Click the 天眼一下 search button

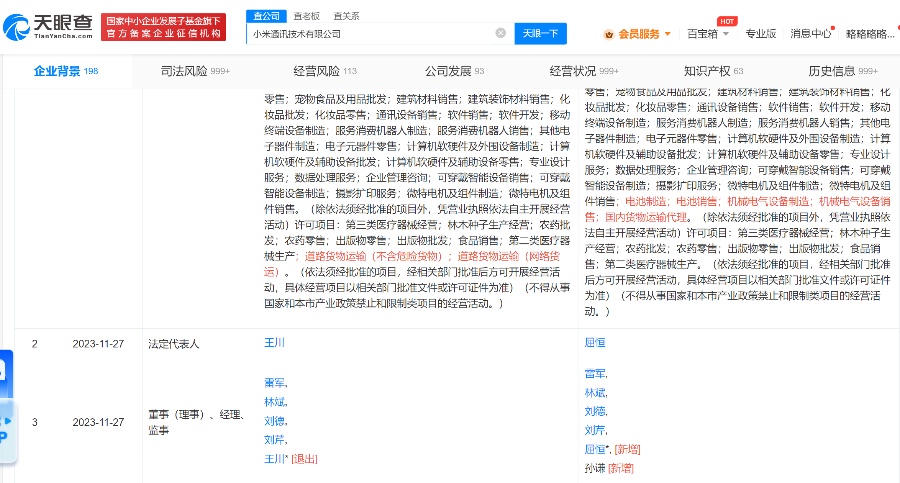tap(540, 34)
